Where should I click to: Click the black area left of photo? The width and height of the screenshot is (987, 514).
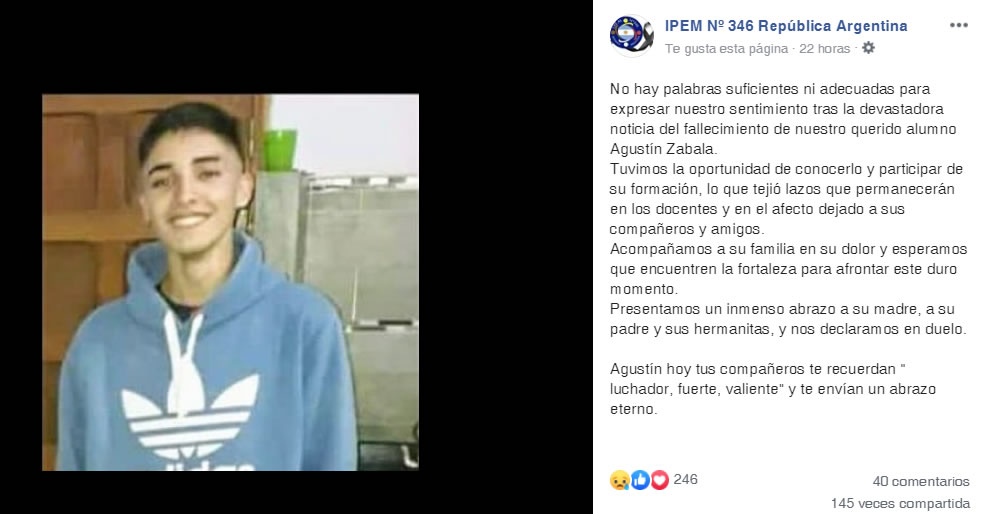(x=21, y=282)
